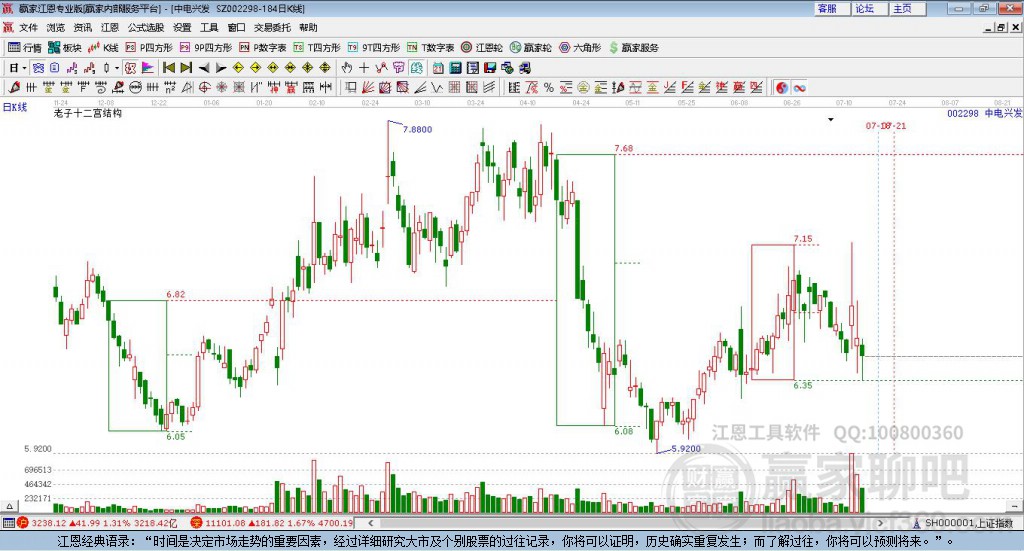Open the 行情 market quotes view
This screenshot has width=1024, height=551.
click(x=24, y=48)
